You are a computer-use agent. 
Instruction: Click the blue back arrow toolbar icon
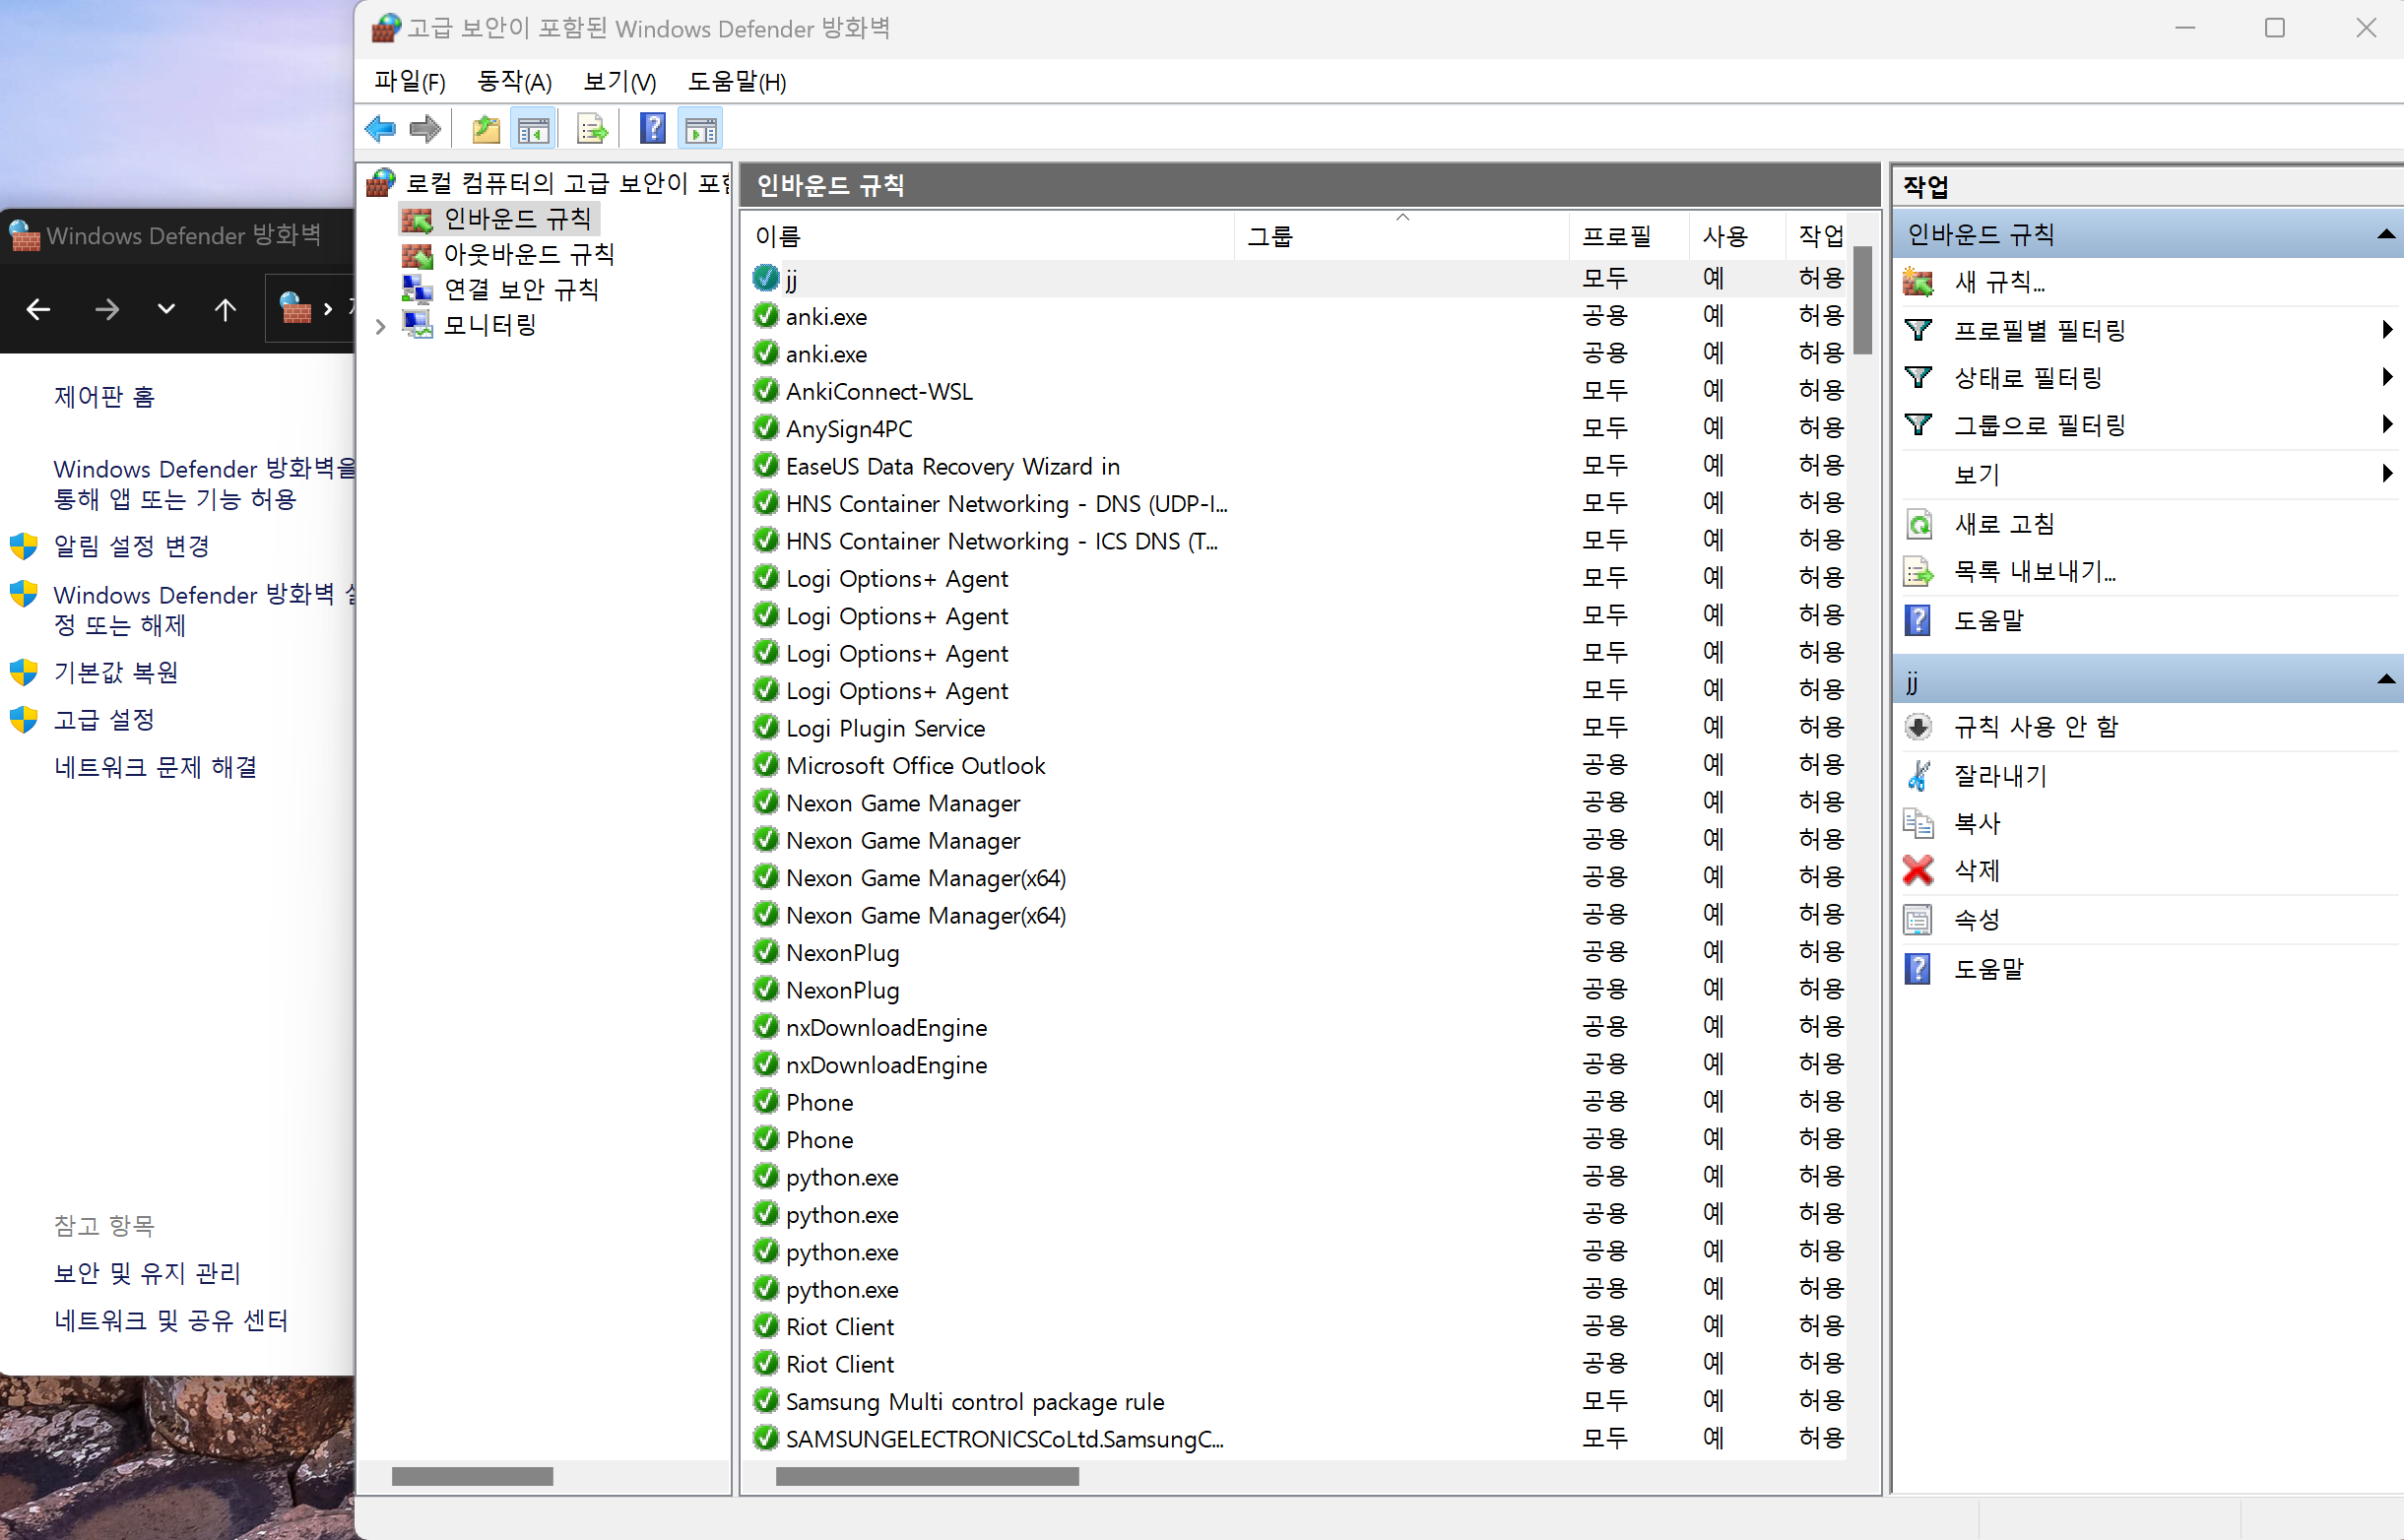380,129
